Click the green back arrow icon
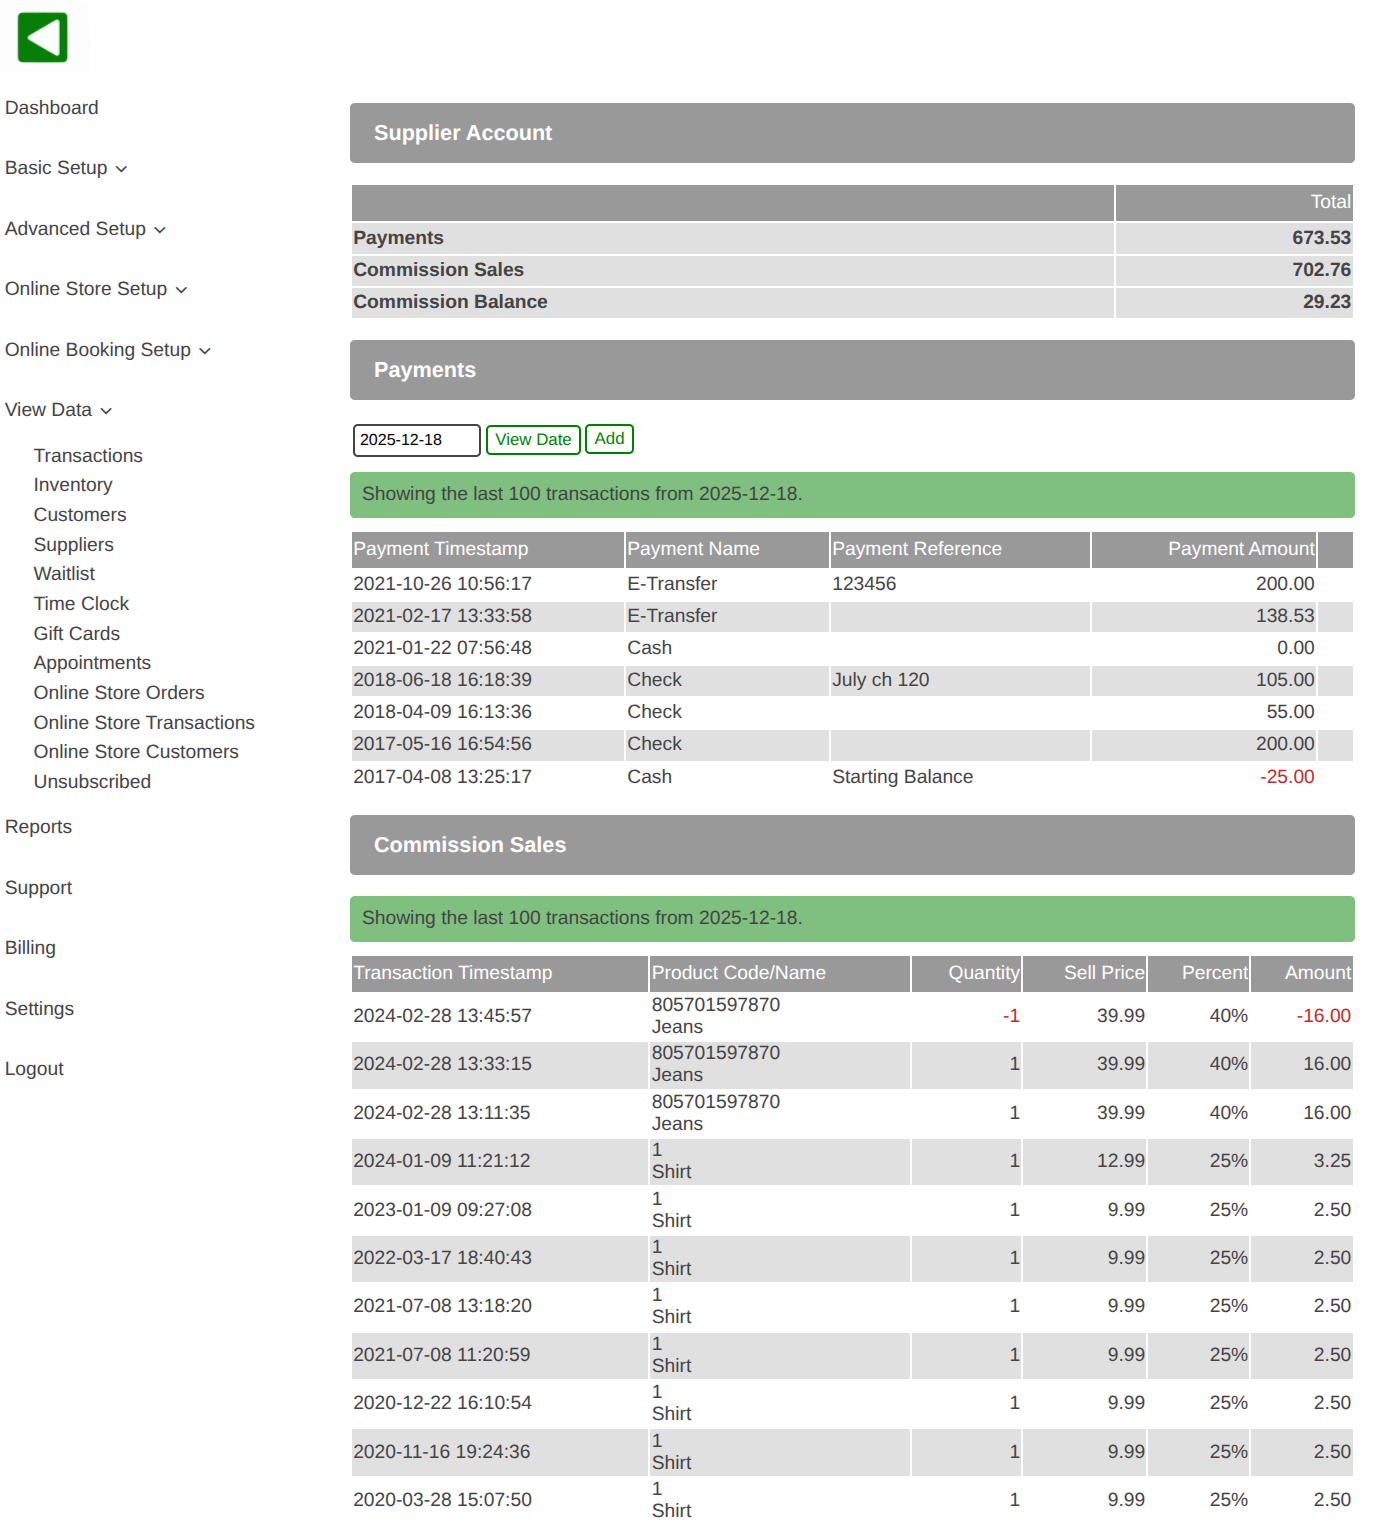 click(x=42, y=38)
